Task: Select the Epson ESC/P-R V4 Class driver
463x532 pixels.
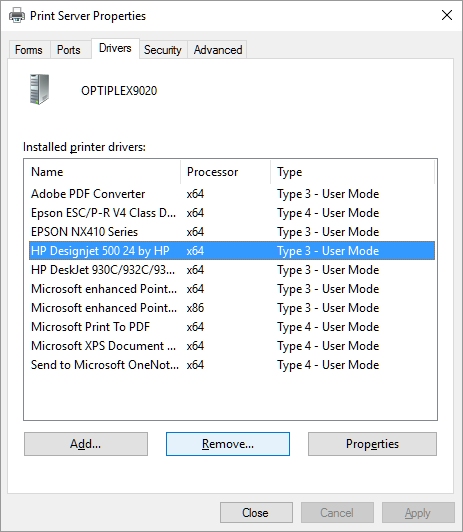Action: (x=232, y=213)
